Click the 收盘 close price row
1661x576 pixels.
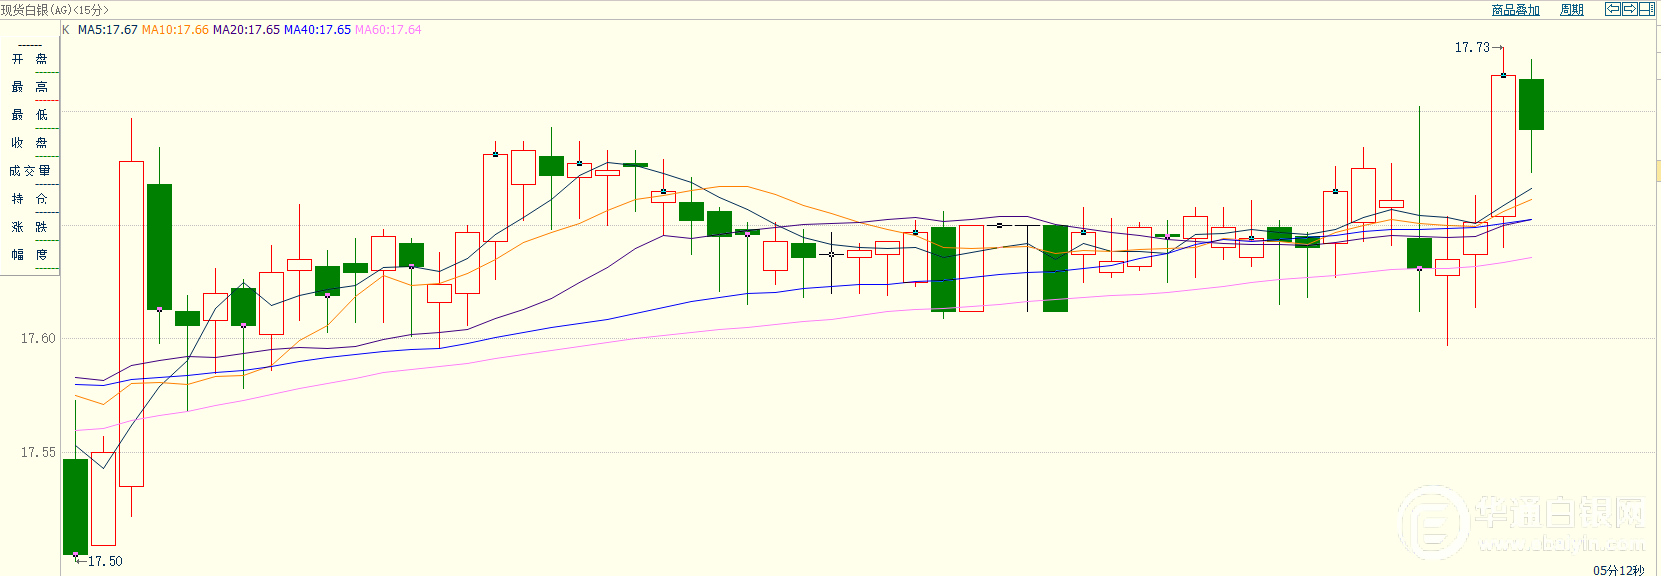30,143
